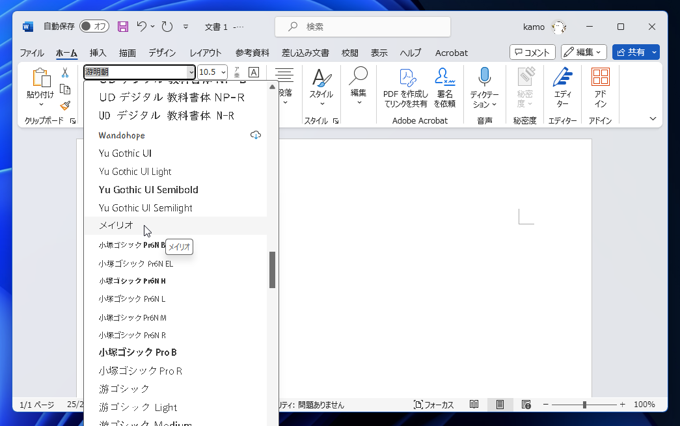The height and width of the screenshot is (426, 680).
Task: Request signatures via Acrobat
Action: coord(445,88)
